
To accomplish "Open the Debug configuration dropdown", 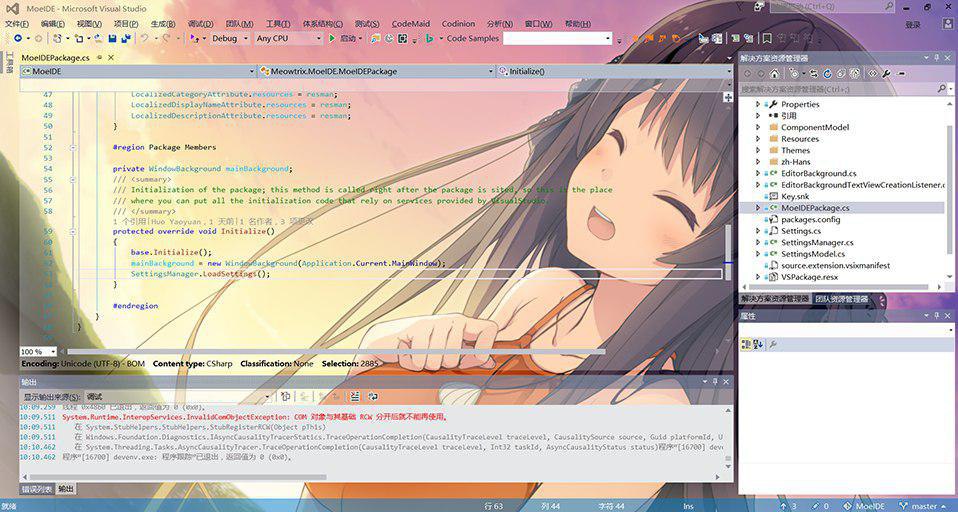I will [230, 38].
